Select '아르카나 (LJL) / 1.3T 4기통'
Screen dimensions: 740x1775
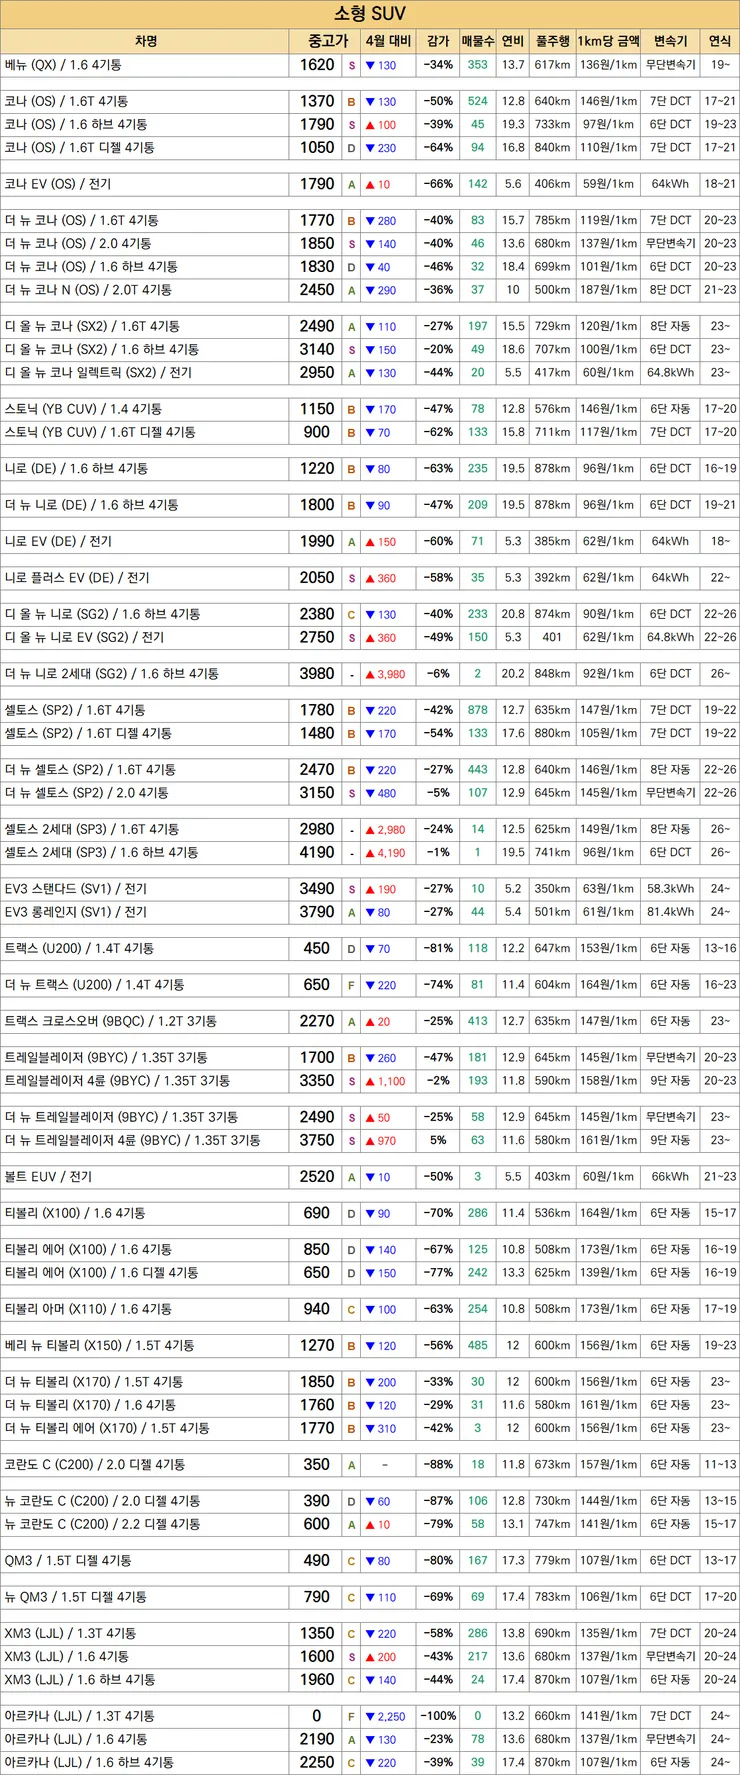pyautogui.click(x=79, y=1716)
